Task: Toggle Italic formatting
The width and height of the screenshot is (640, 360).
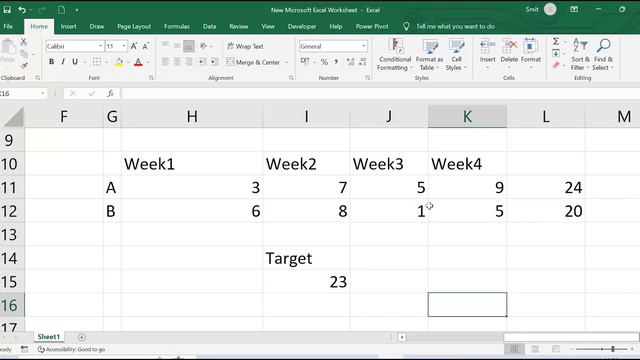Action: (x=63, y=62)
